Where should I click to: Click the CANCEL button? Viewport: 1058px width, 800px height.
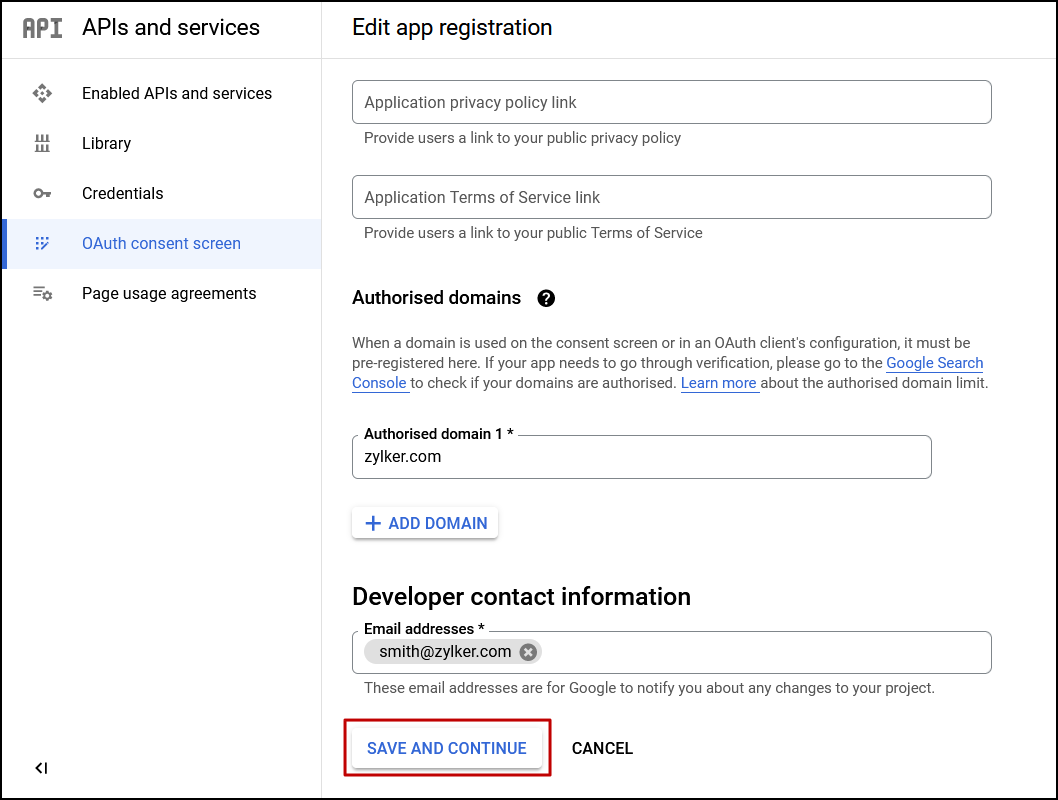[x=602, y=748]
